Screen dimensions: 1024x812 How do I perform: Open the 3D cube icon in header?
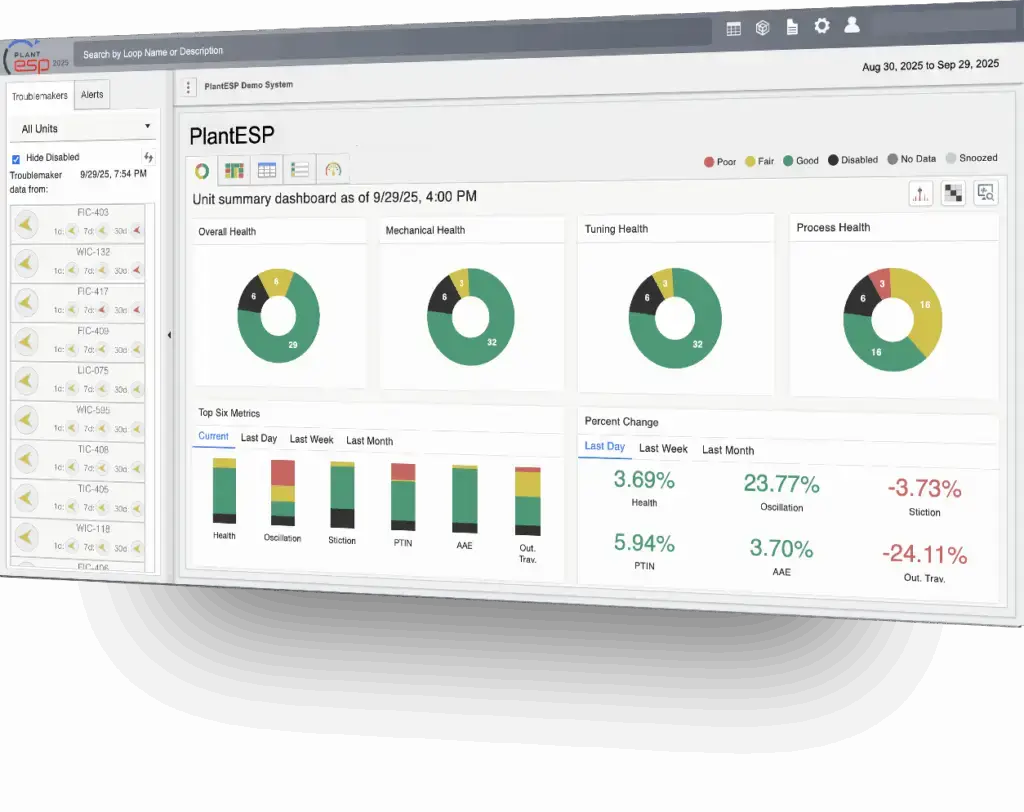(762, 29)
